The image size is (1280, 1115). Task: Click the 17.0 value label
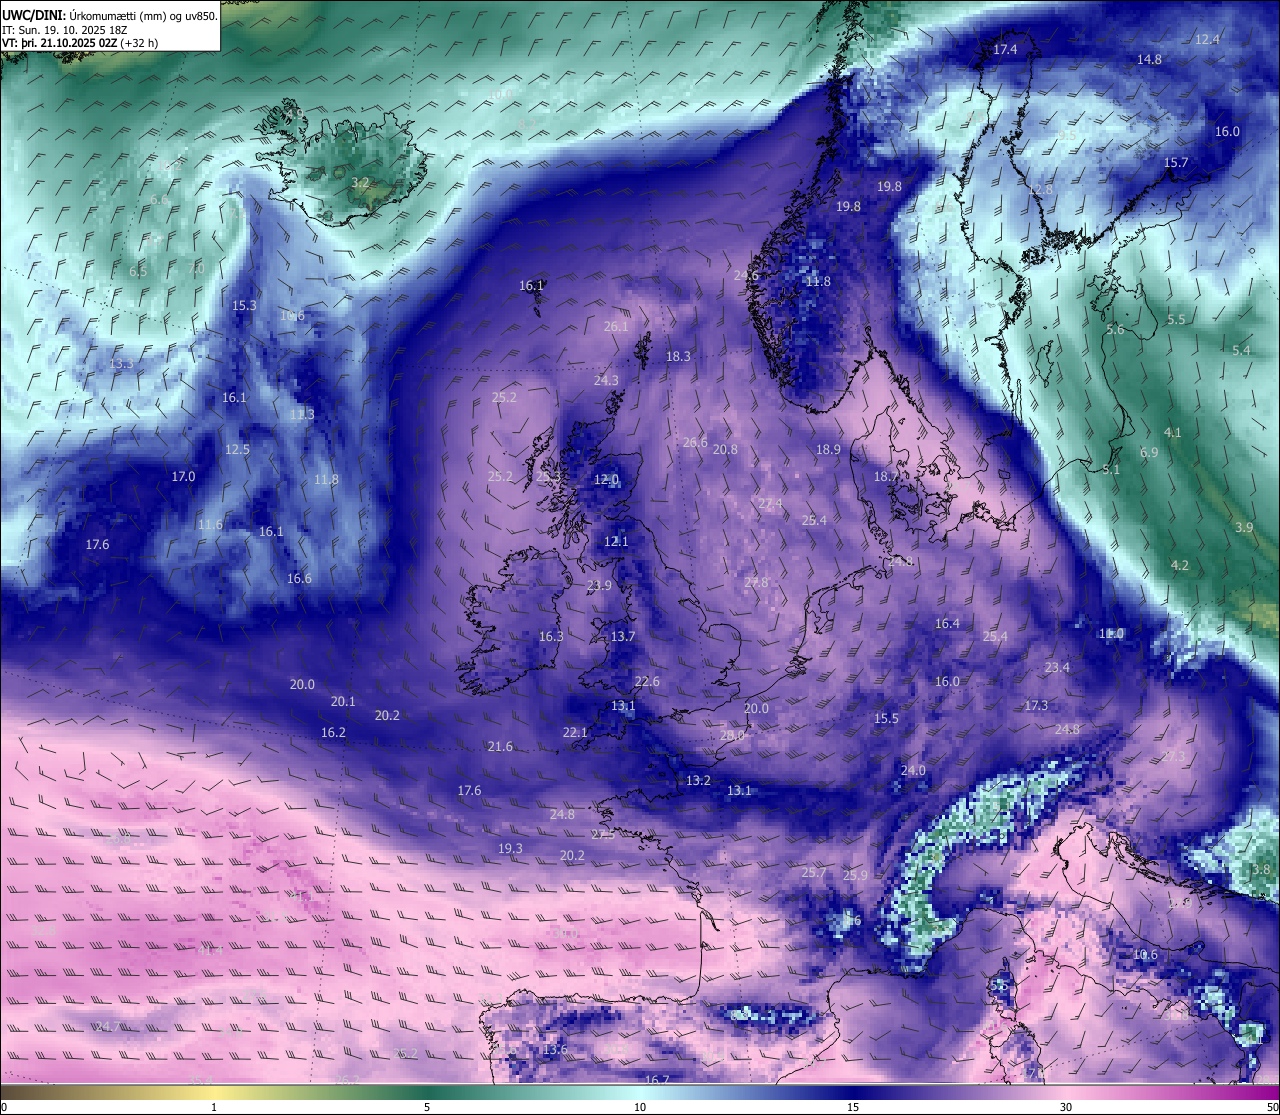pos(183,477)
